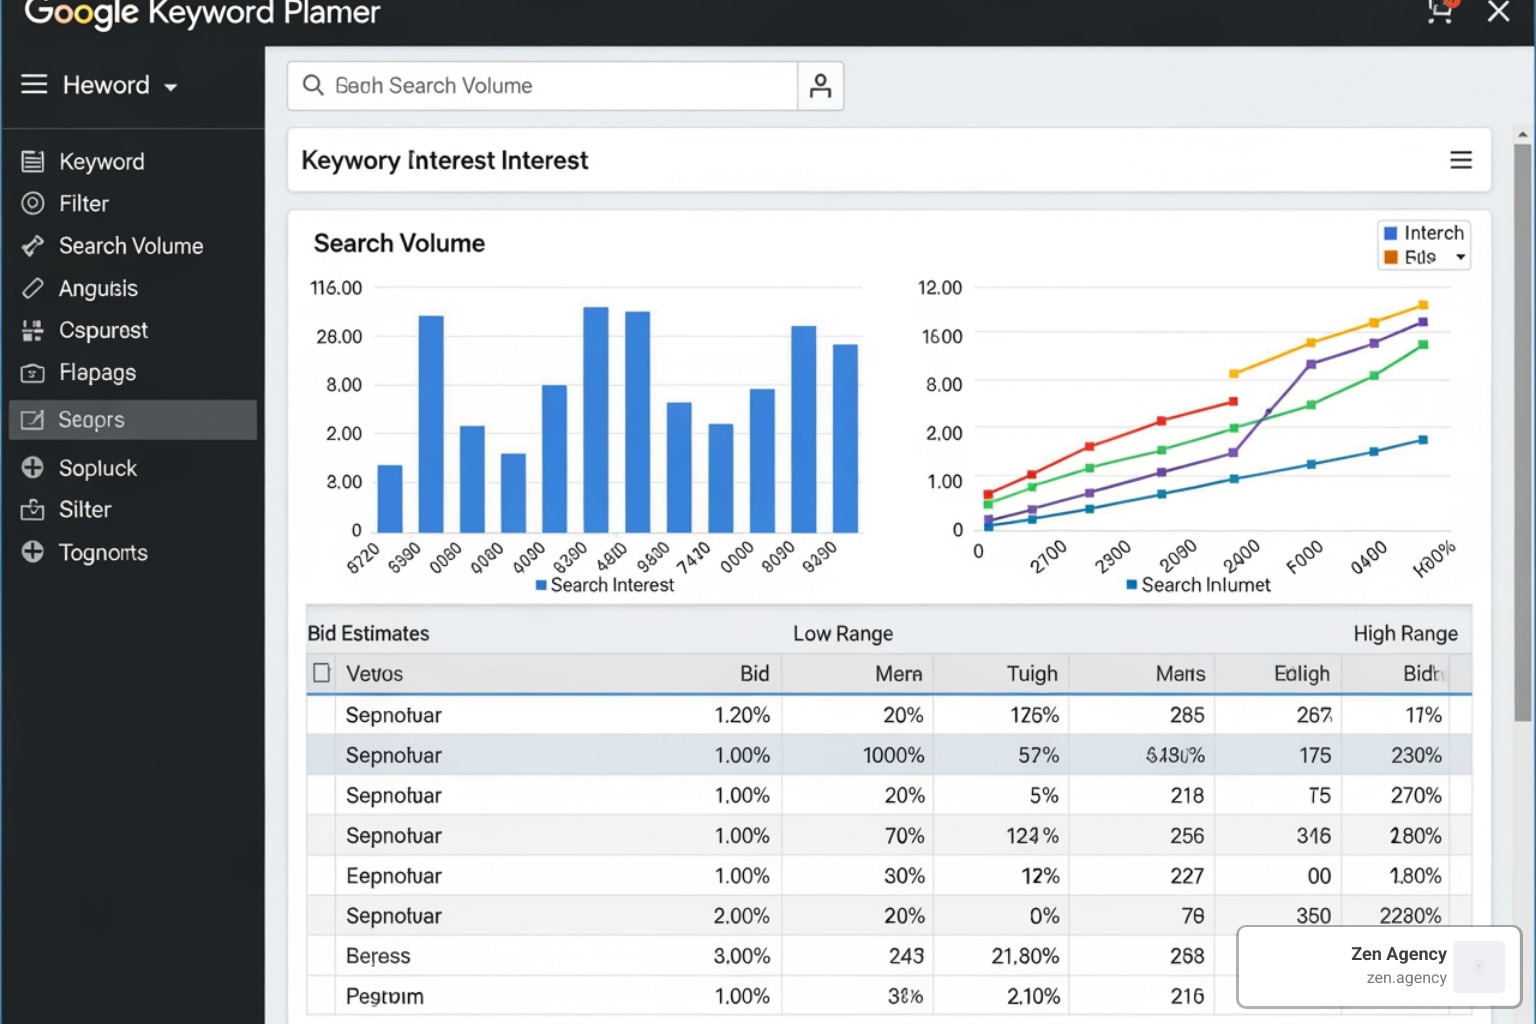Click the 2.00% bid cell
The image size is (1536, 1024).
pos(742,916)
